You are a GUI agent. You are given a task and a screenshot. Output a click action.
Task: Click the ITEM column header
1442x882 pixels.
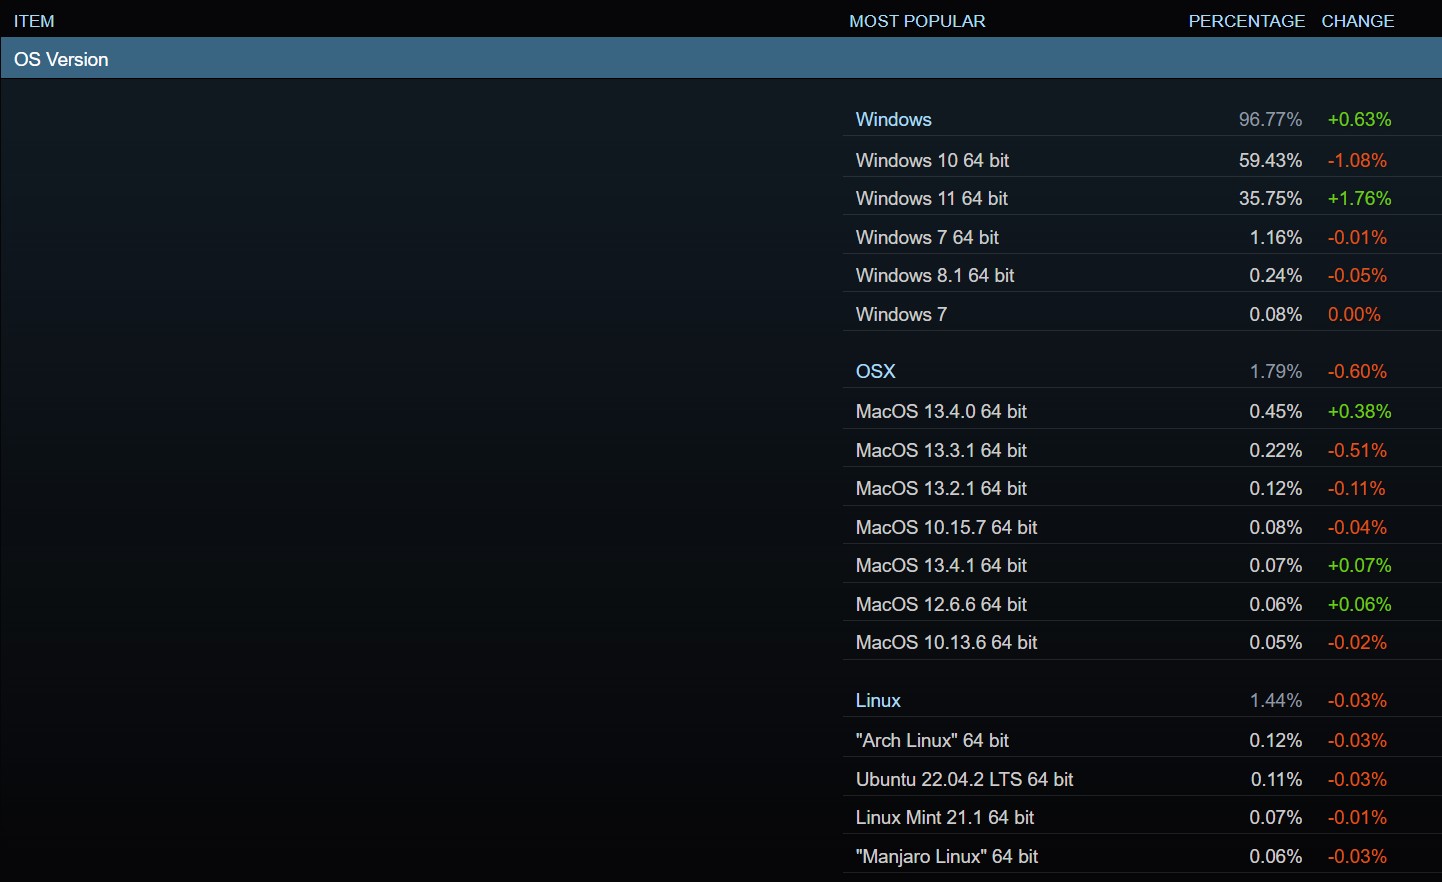click(34, 21)
